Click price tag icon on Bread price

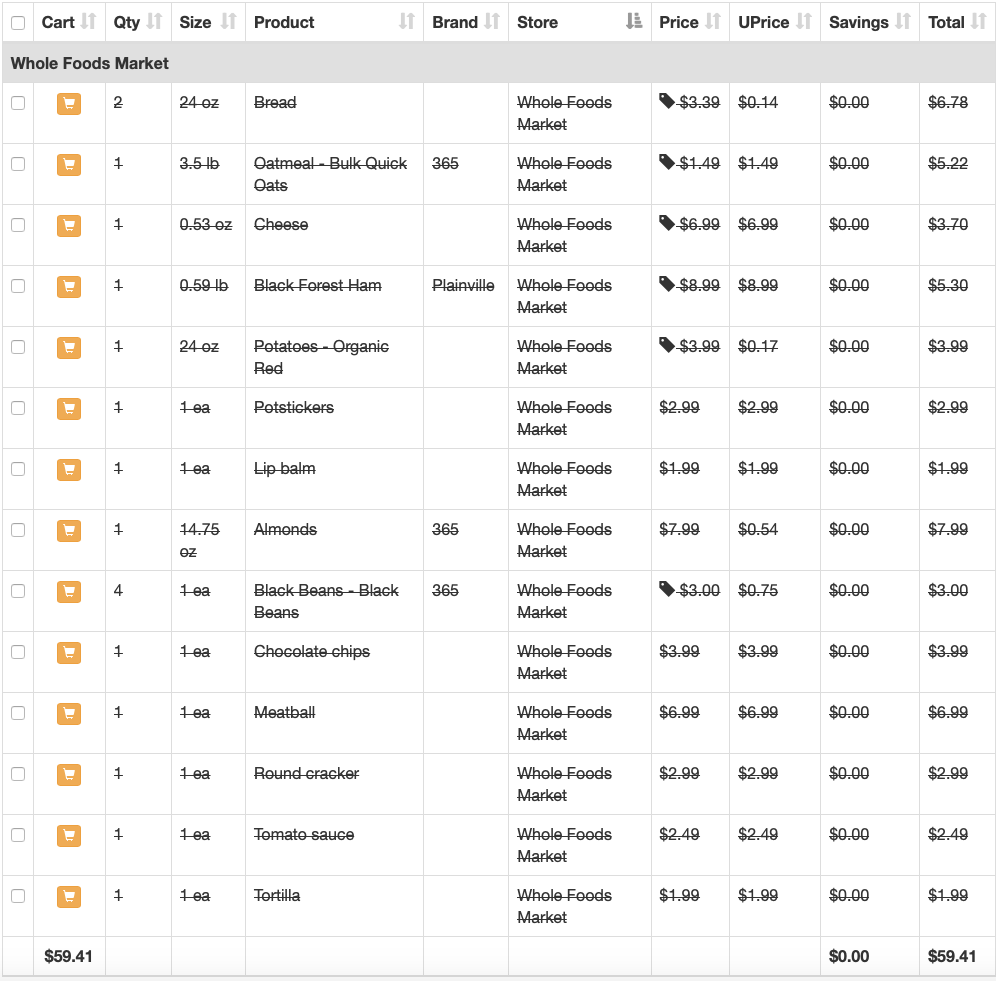pos(666,102)
